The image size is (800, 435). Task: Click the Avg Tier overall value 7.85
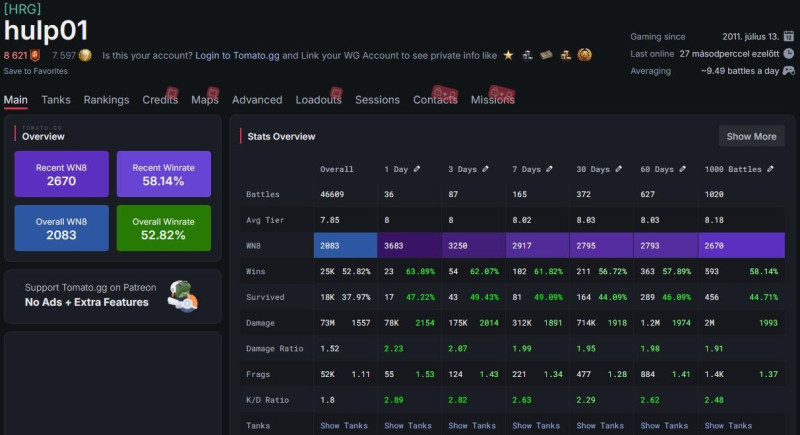click(330, 220)
